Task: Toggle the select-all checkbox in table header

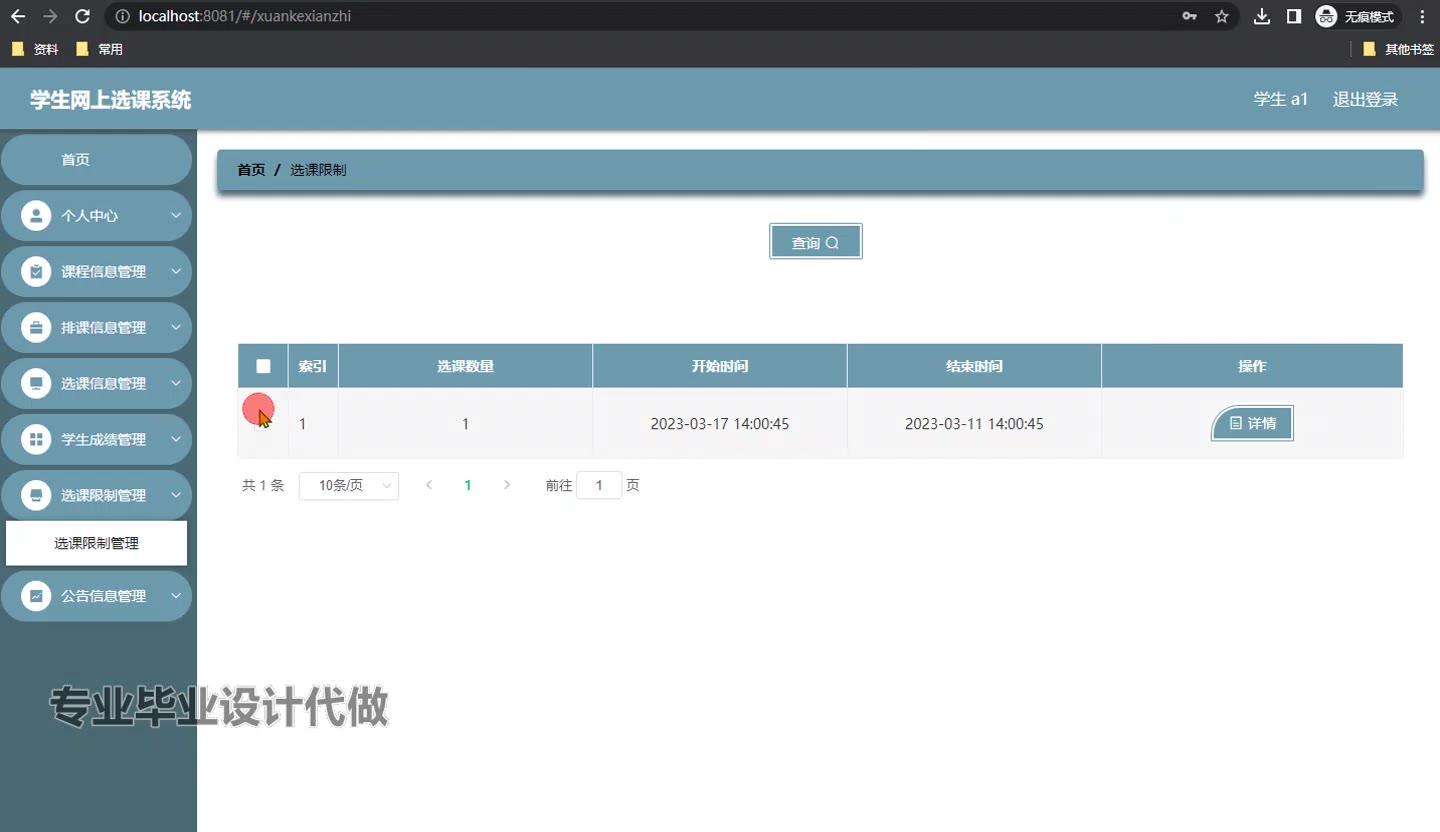Action: [263, 366]
